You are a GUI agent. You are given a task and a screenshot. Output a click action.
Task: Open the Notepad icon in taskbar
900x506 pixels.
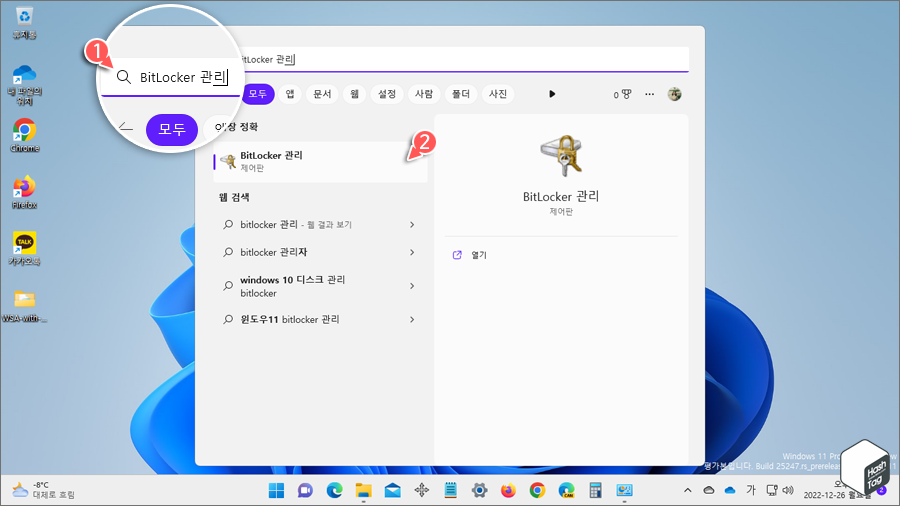tap(451, 491)
